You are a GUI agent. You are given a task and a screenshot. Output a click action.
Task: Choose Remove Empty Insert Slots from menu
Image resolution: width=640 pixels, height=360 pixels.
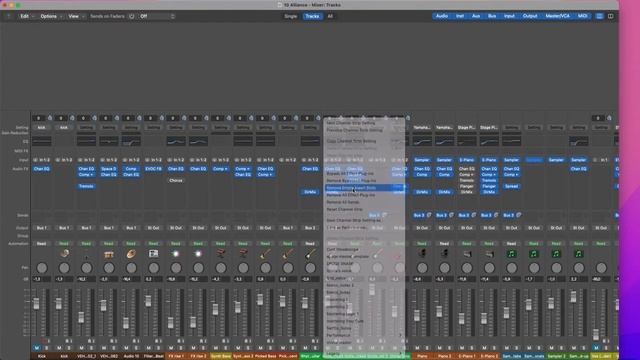click(x=364, y=188)
